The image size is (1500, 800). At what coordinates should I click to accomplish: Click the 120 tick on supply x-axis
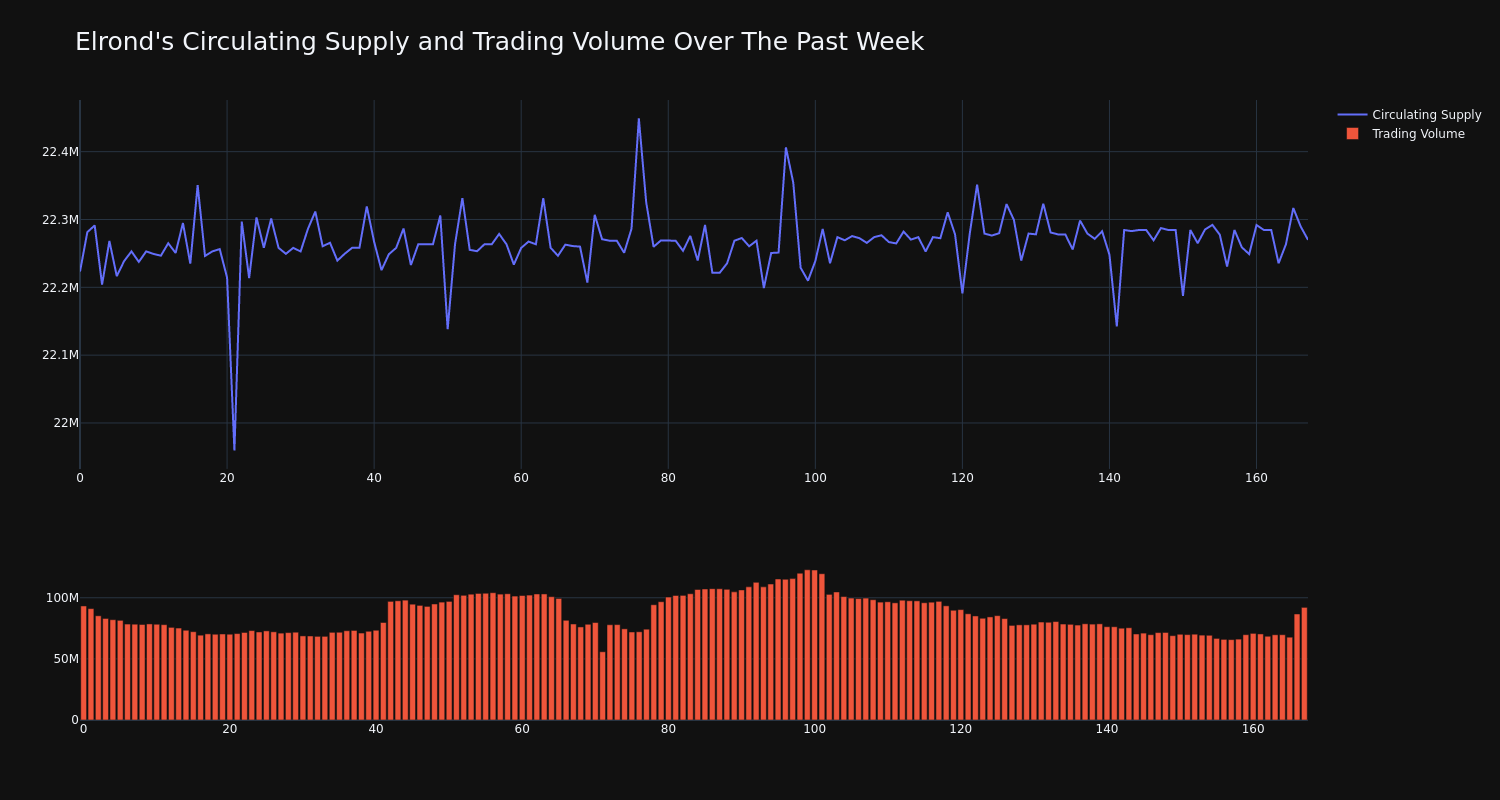coord(962,478)
